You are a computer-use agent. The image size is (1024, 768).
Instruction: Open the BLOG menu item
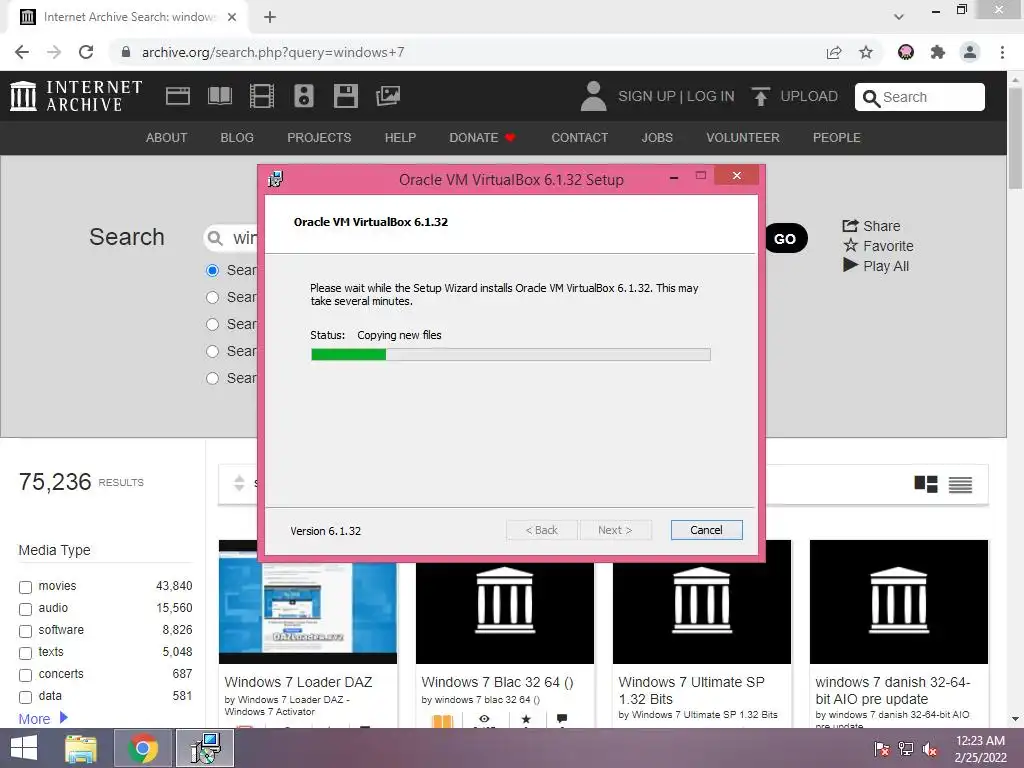coord(237,138)
